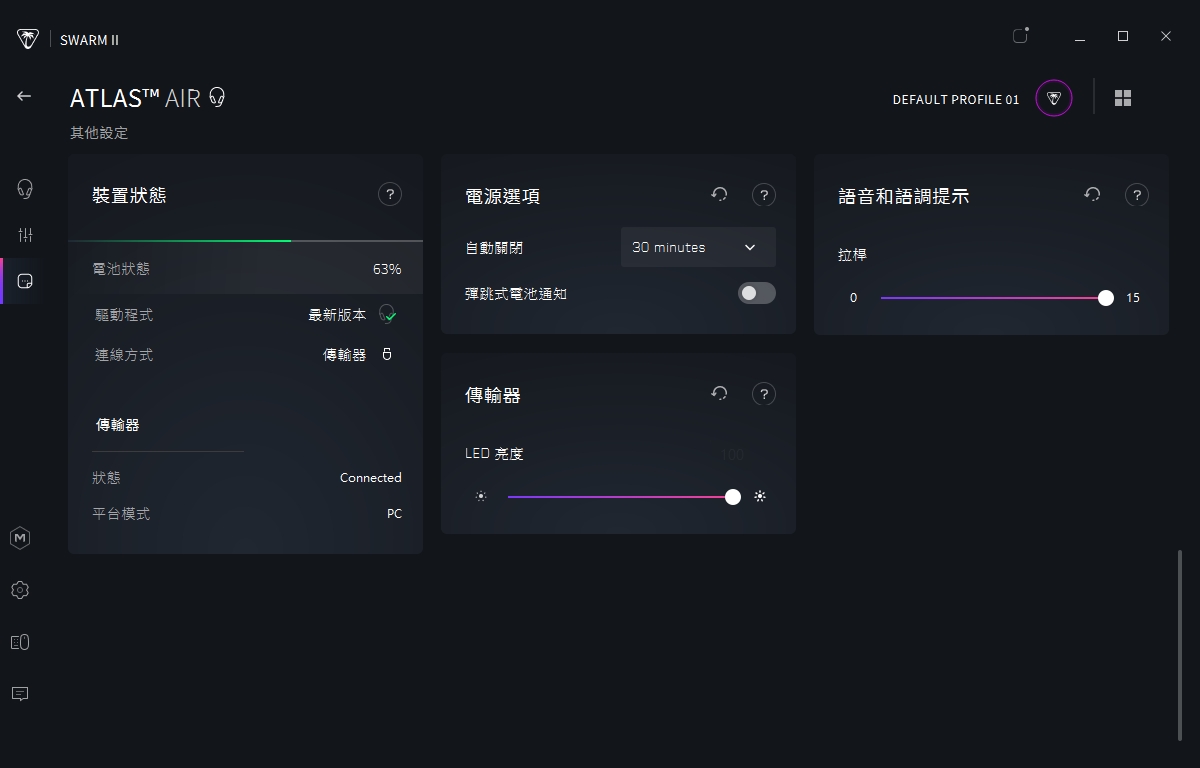Click the vertical scrollbar on right
This screenshot has width=1200, height=768.
click(1180, 645)
